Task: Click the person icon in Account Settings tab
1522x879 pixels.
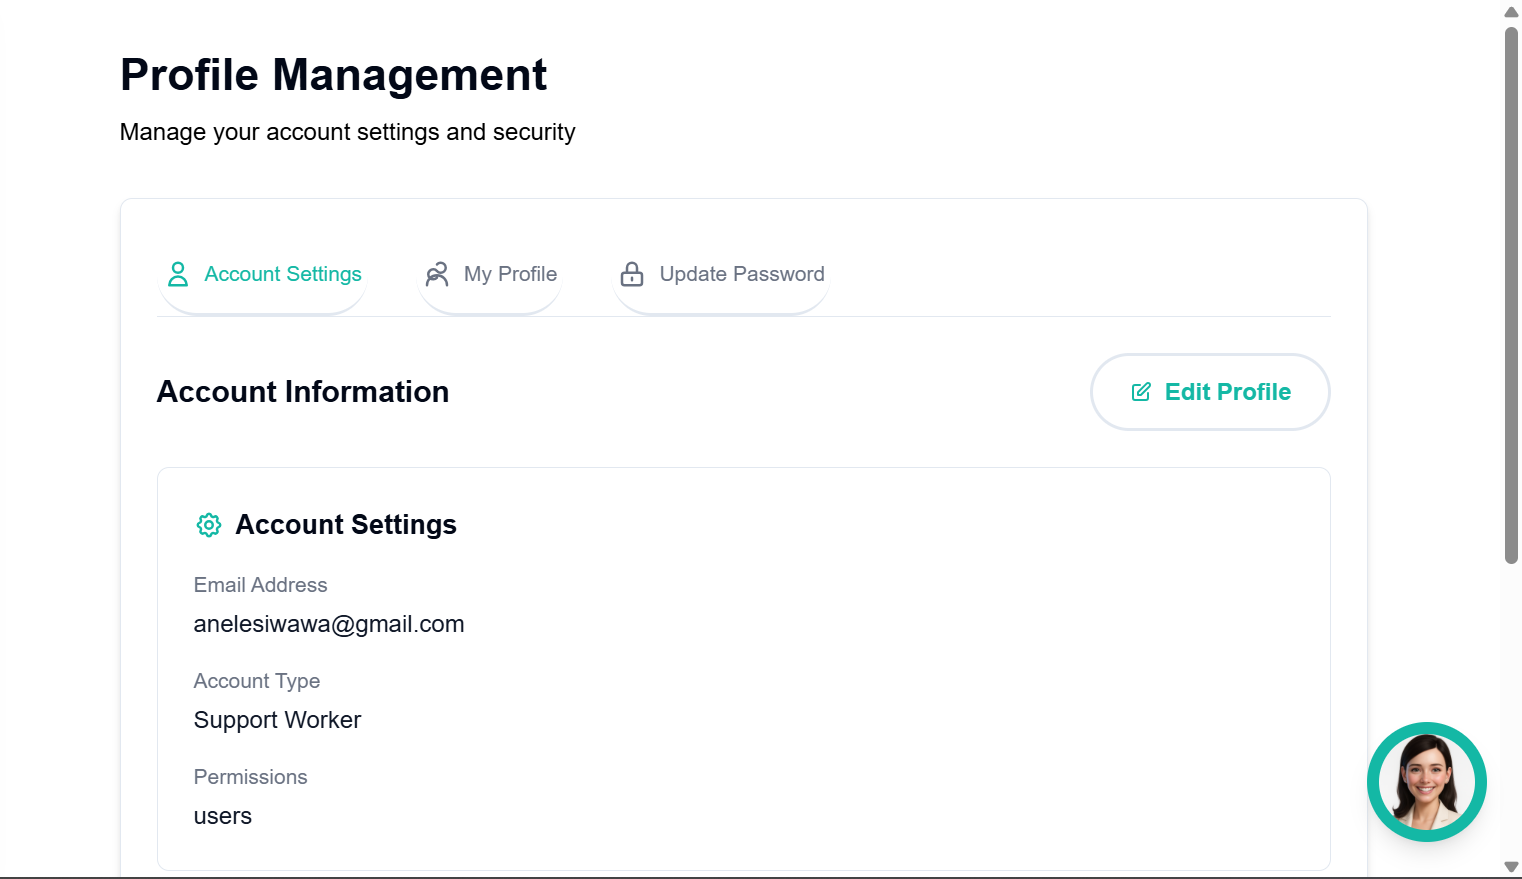Action: [178, 274]
